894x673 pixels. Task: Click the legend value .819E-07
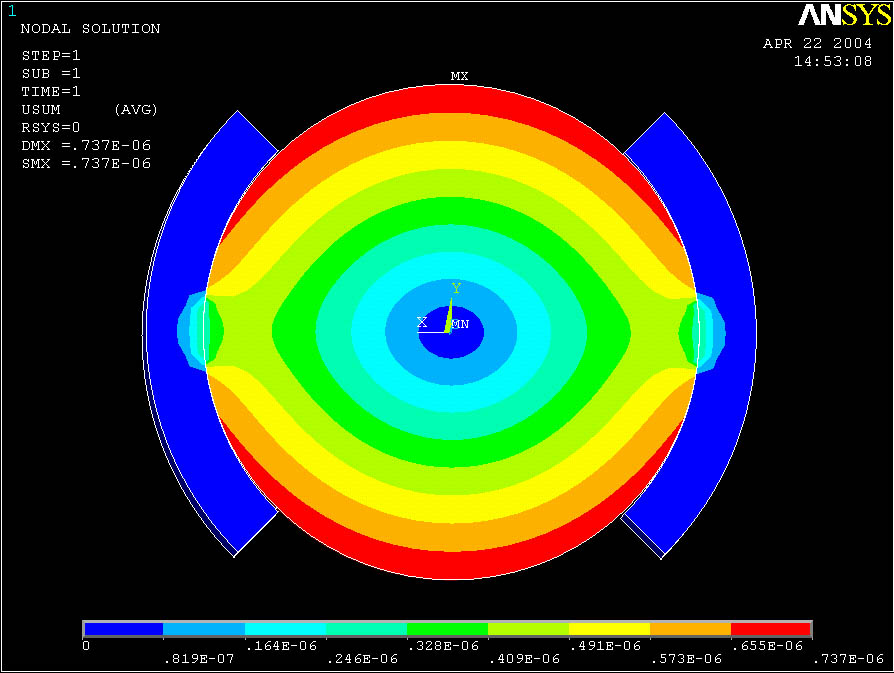199,659
